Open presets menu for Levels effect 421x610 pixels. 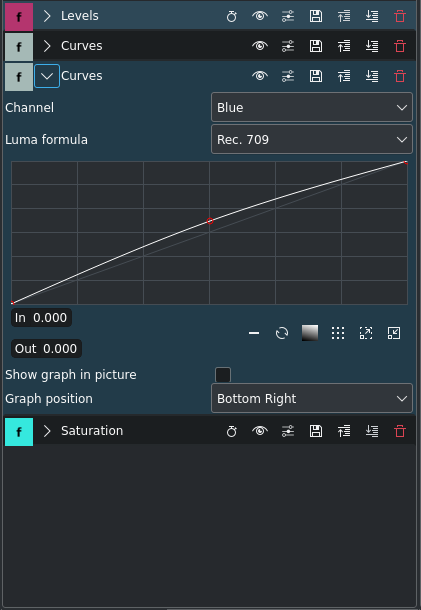[288, 16]
